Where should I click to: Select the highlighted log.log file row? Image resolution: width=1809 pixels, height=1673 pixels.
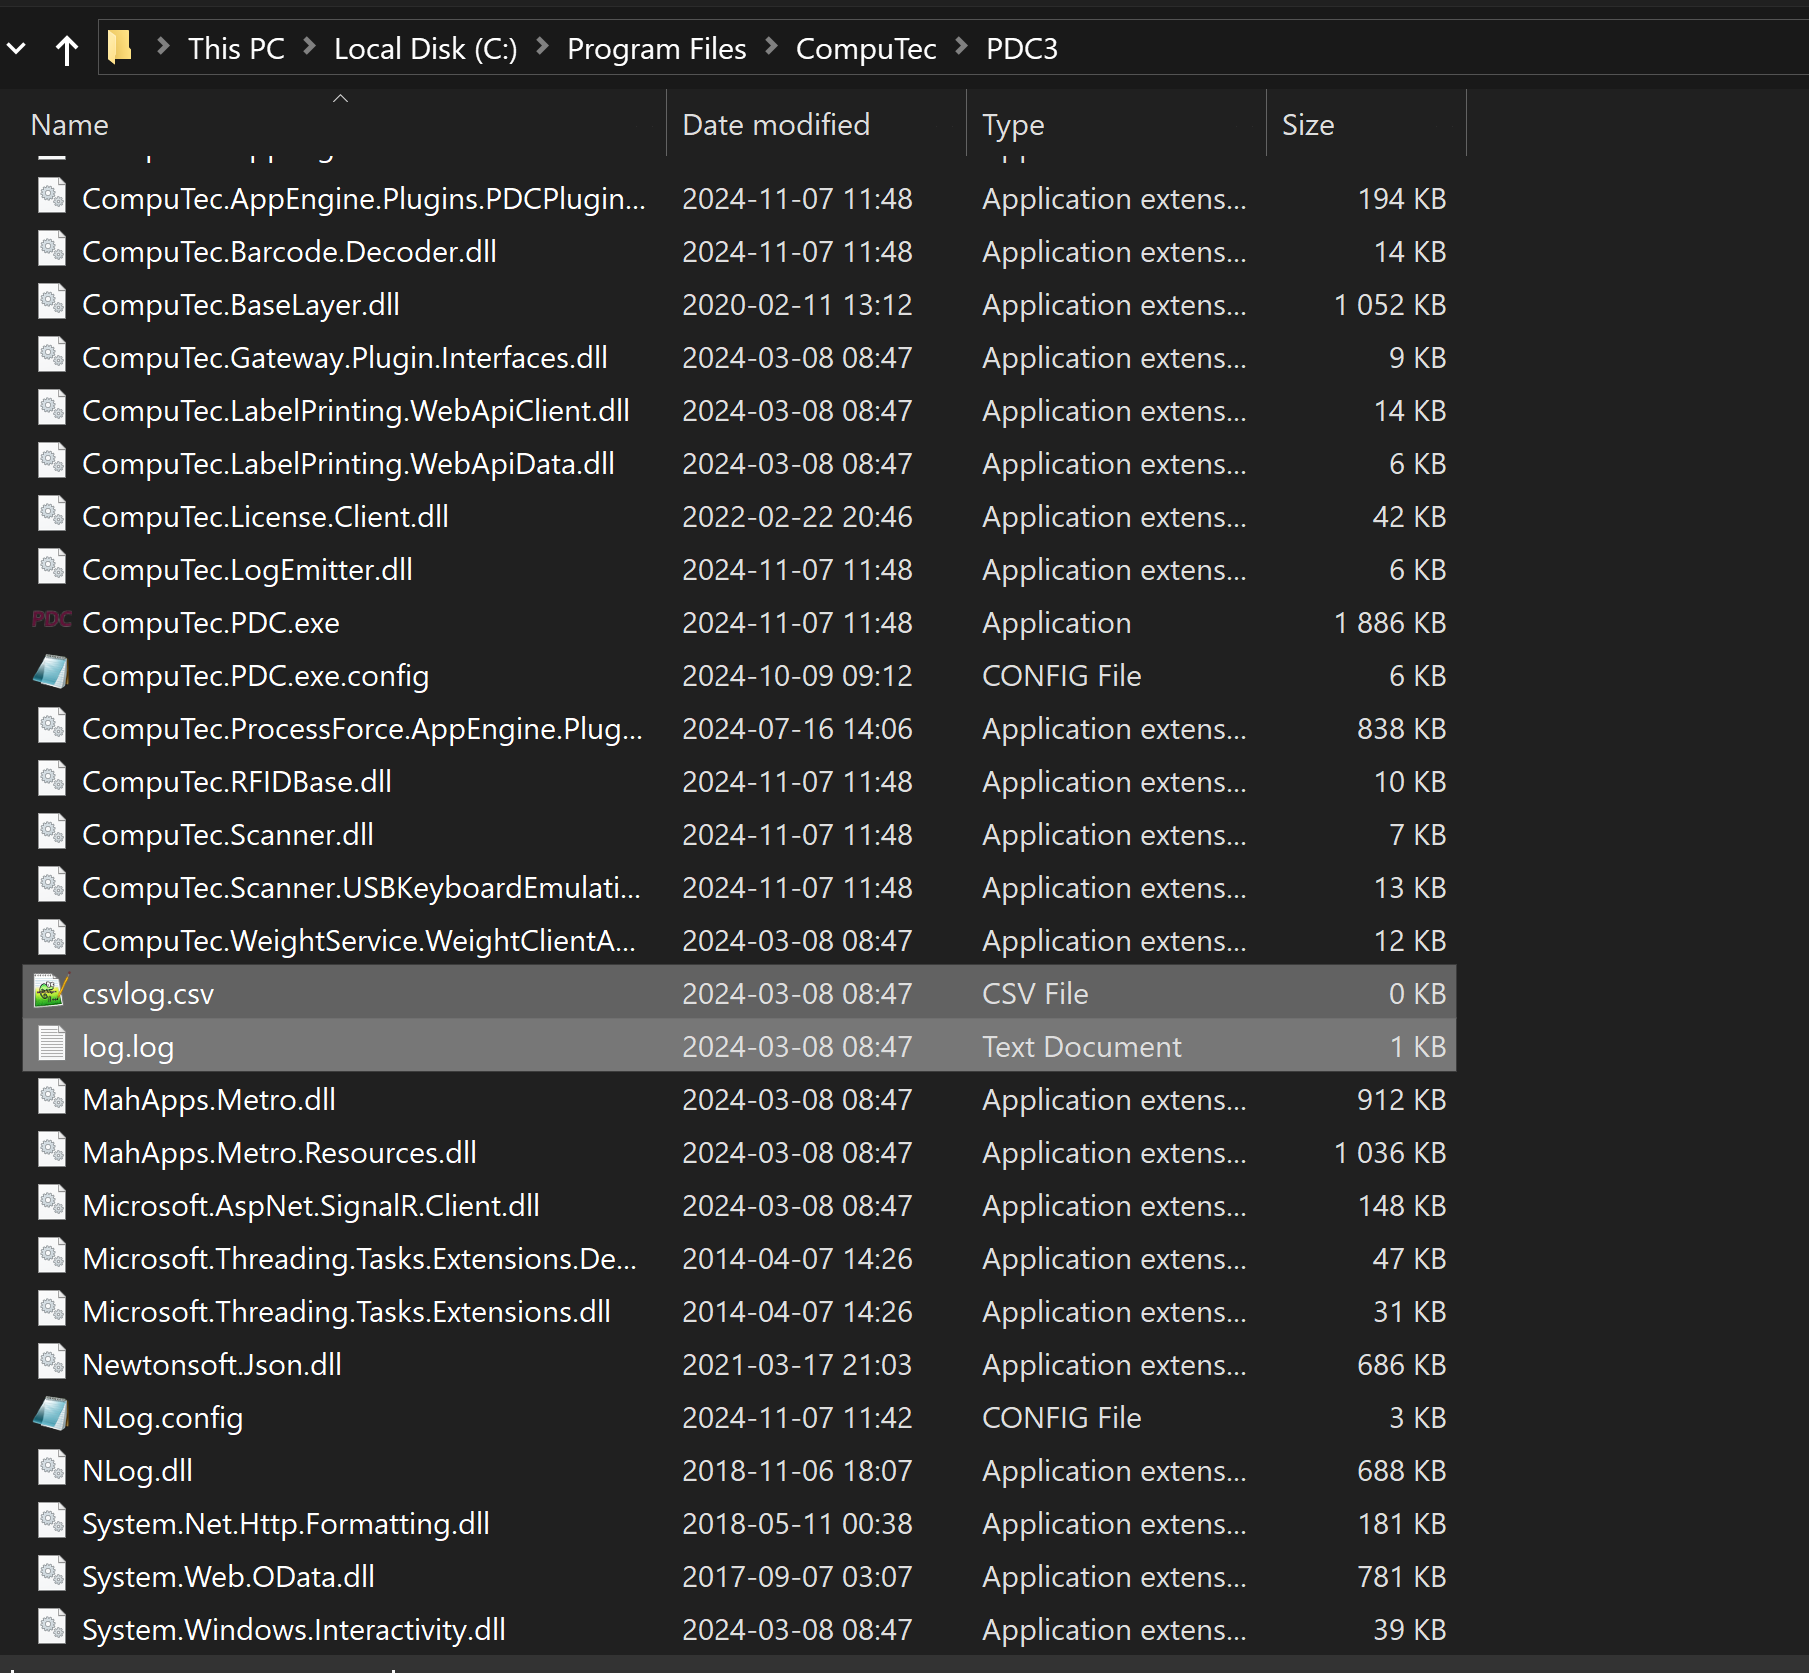coord(400,1045)
